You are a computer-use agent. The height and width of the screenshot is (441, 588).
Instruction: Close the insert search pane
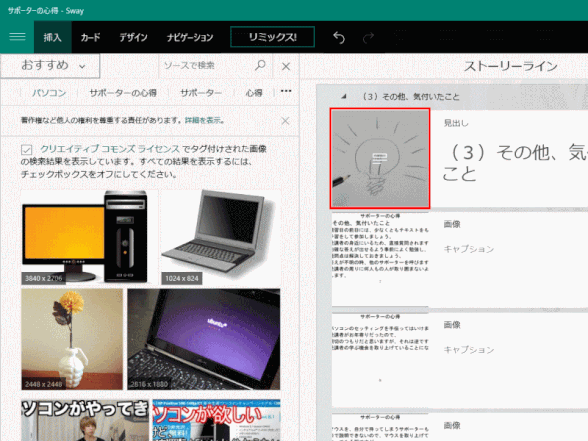coord(286,66)
